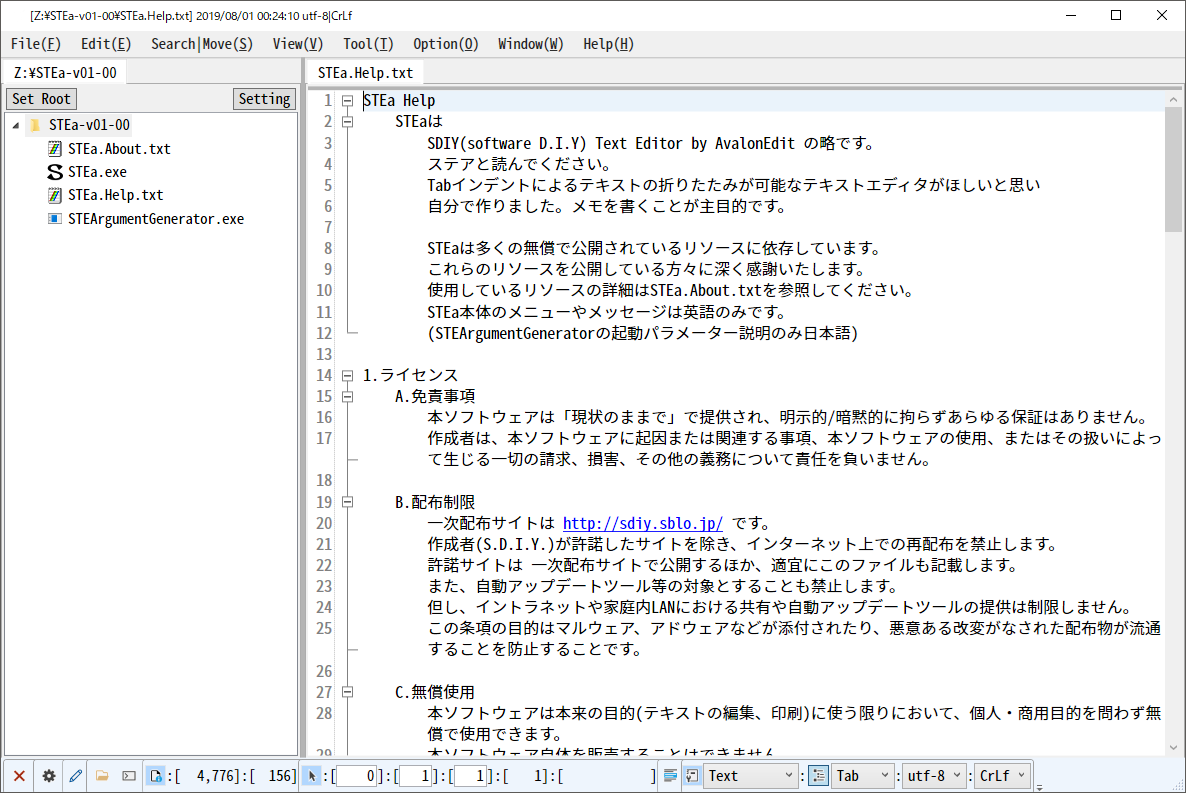Open settings gear icon in status bar

coord(48,776)
